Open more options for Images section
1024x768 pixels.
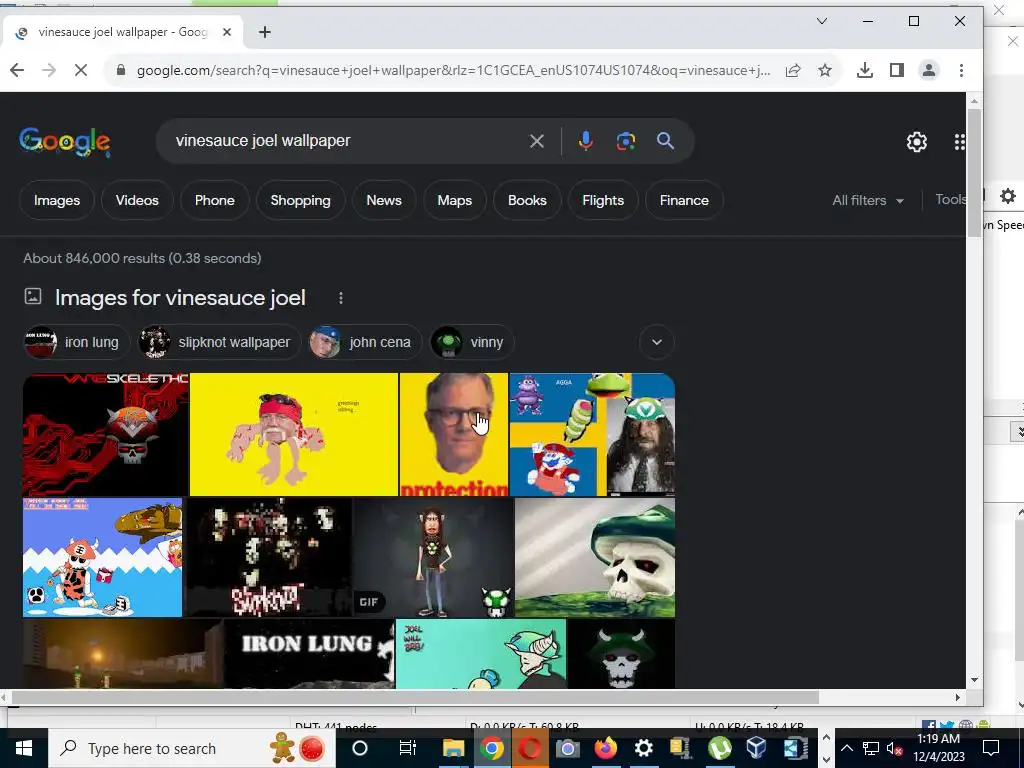pyautogui.click(x=340, y=298)
